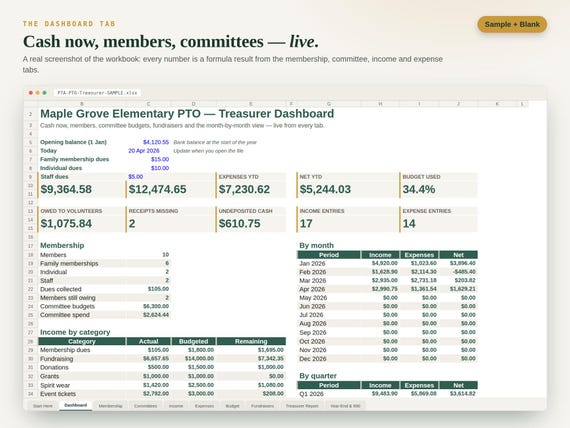Image resolution: width=570 pixels, height=428 pixels.
Task: Click the Net header in By month table
Action: tap(458, 255)
